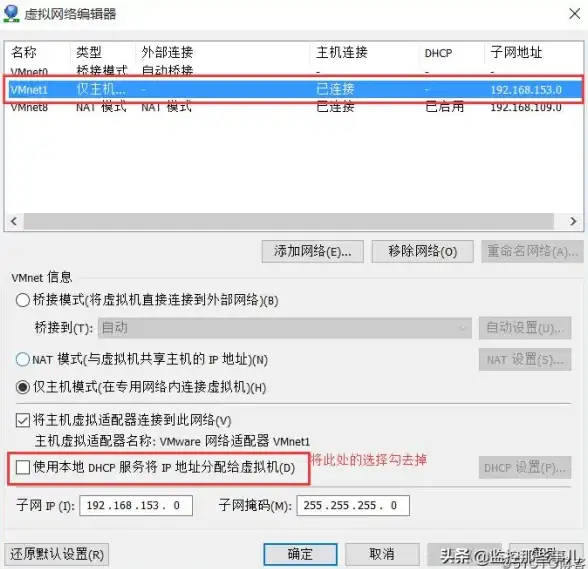Click subnet address 192.168.109.0 cell
The width and height of the screenshot is (588, 569).
point(526,107)
